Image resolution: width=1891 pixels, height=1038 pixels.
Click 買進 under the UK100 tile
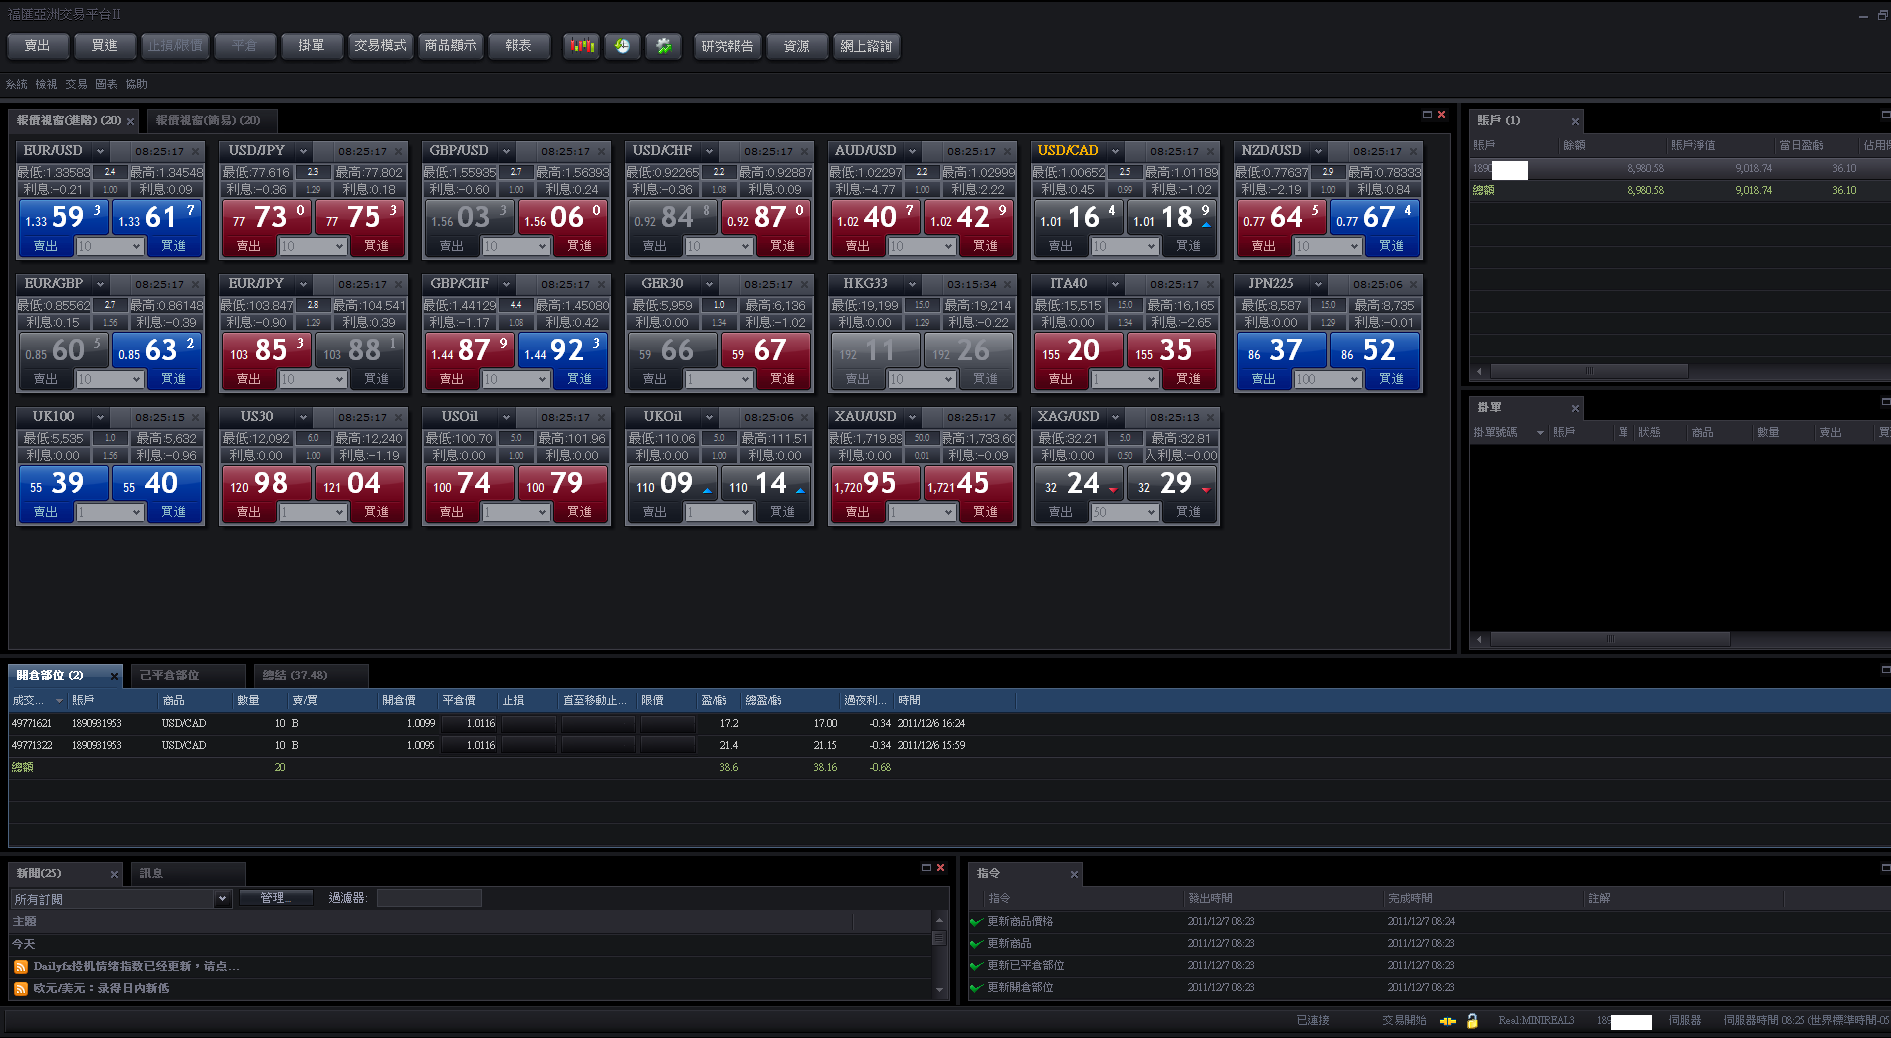click(174, 513)
